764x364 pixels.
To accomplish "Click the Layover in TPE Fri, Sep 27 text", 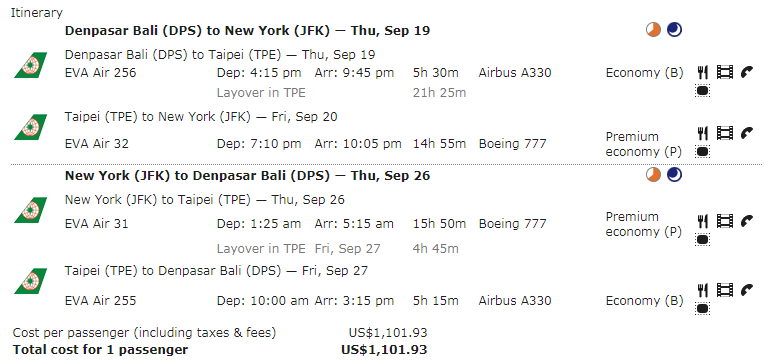I will tap(298, 249).
